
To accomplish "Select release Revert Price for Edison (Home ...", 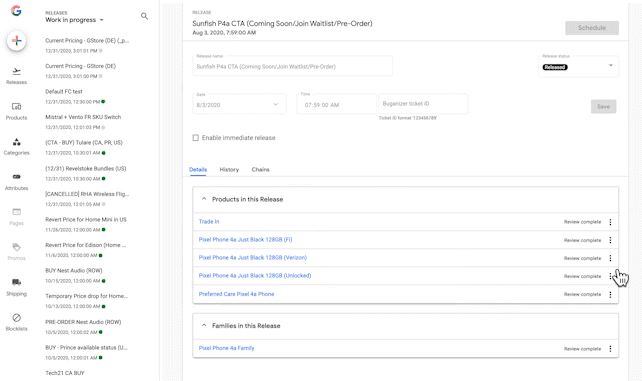I will click(86, 250).
